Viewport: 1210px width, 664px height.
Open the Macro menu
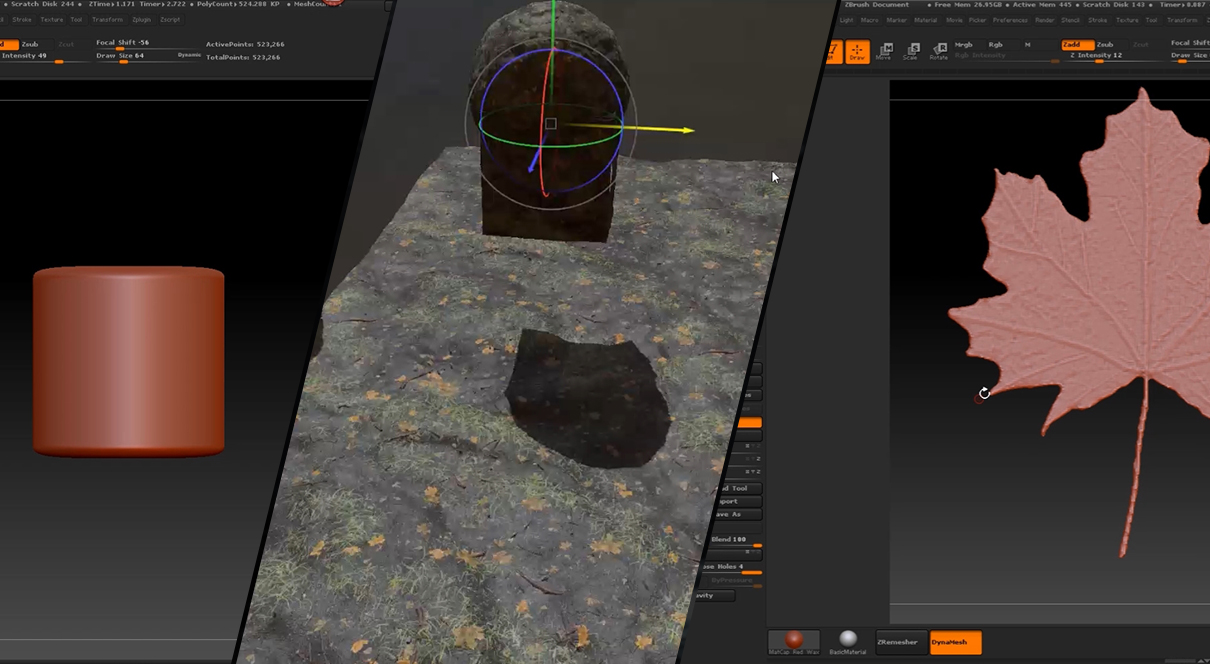870,20
